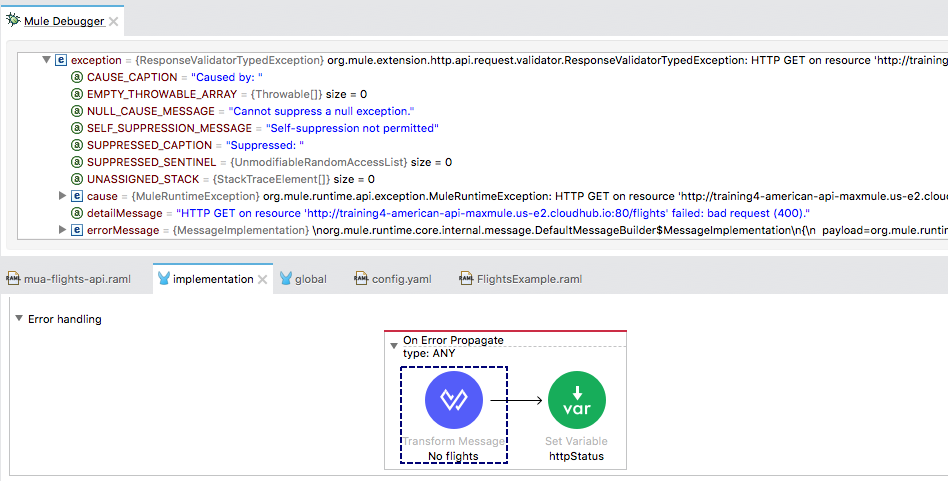Select "Self-suppression not permitted" value
The height and width of the screenshot is (481, 948).
pyautogui.click(x=352, y=128)
